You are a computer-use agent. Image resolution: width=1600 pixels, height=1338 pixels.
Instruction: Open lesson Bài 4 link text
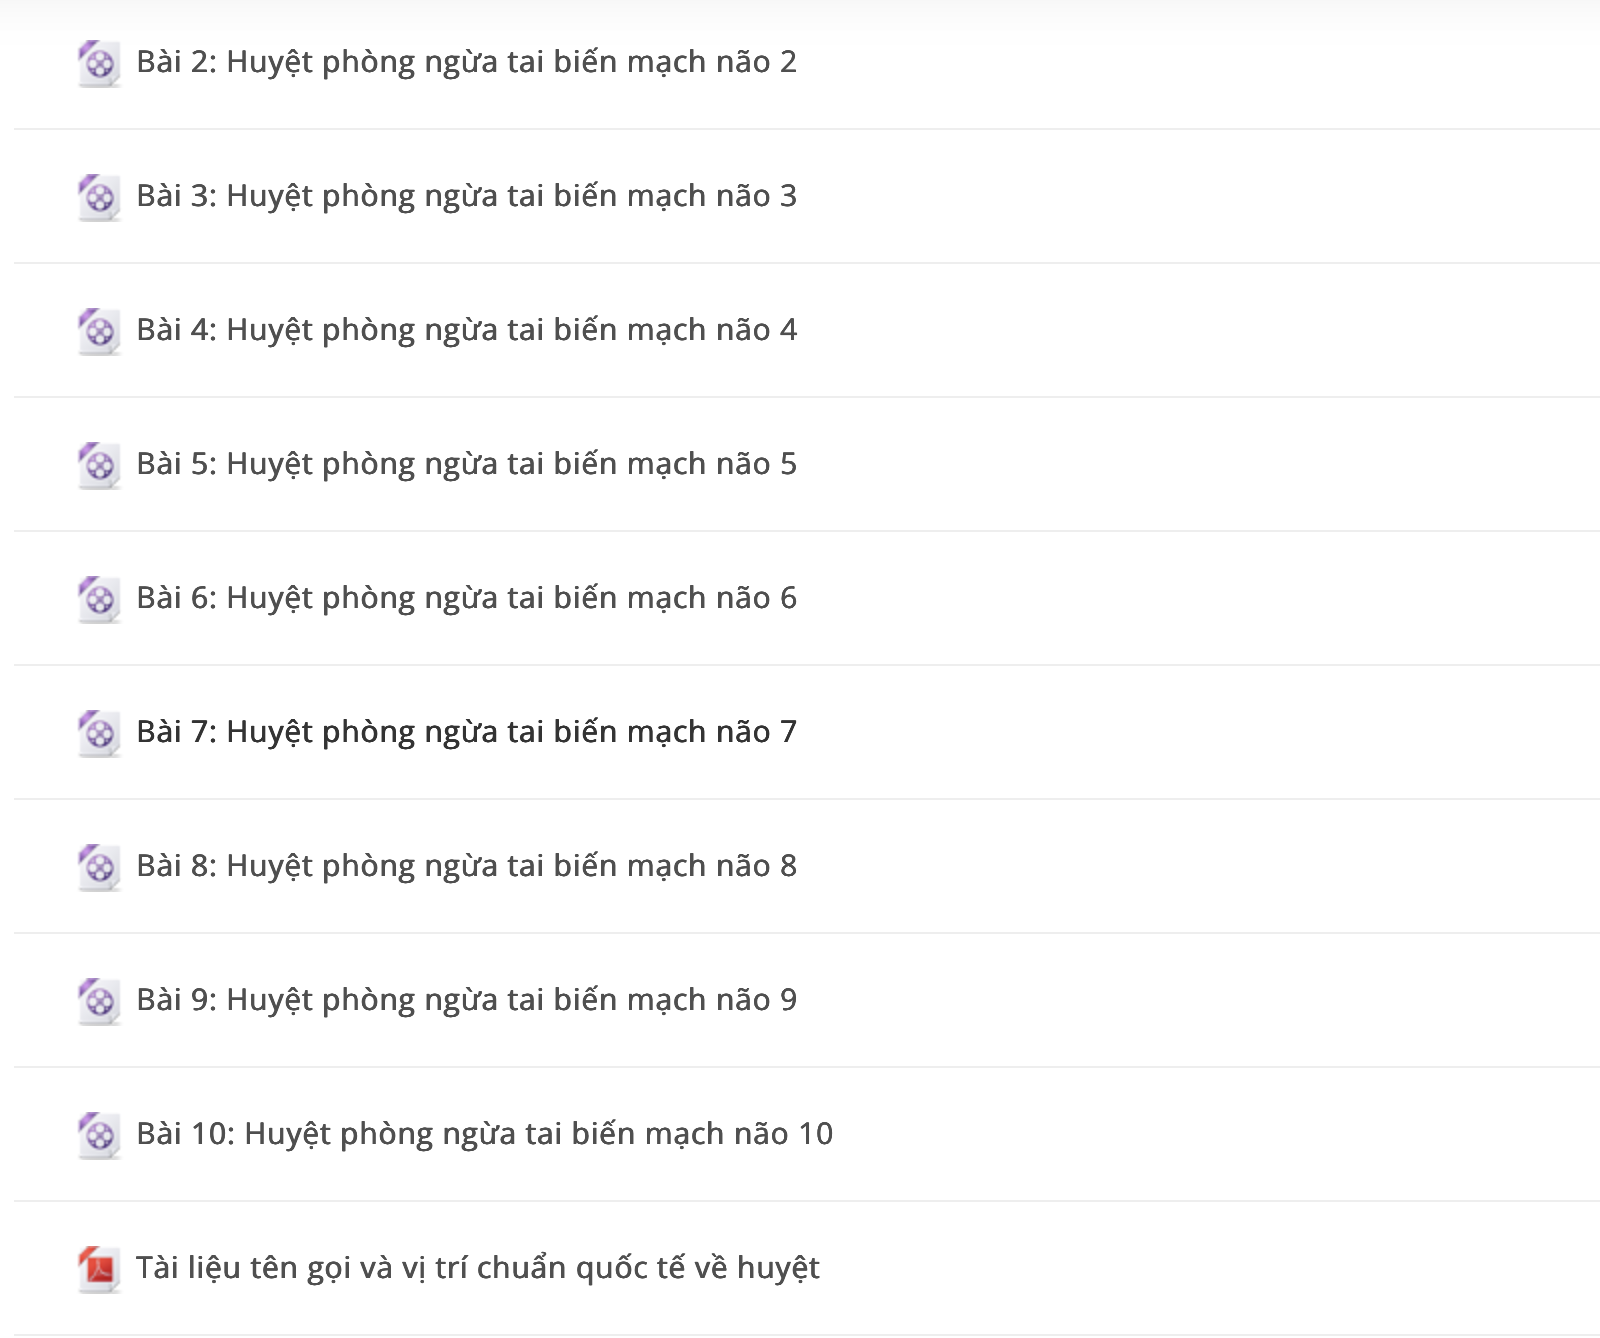click(x=467, y=331)
